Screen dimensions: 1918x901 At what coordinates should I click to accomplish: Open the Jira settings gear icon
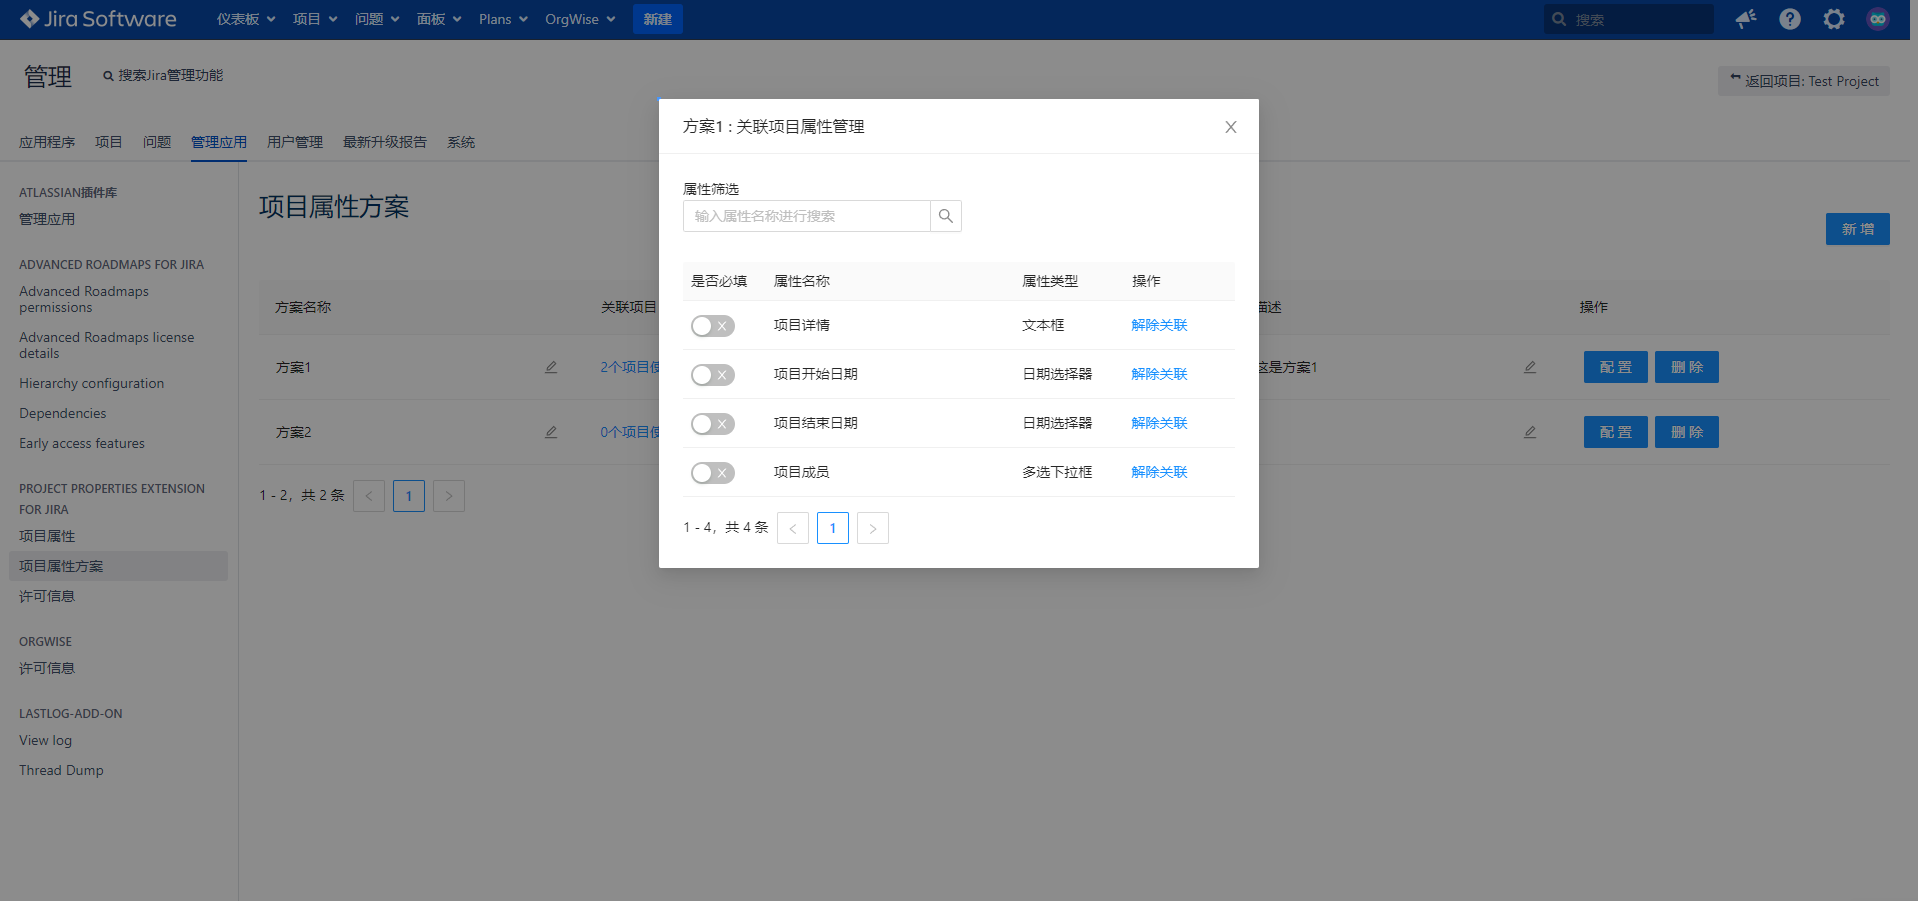tap(1833, 19)
